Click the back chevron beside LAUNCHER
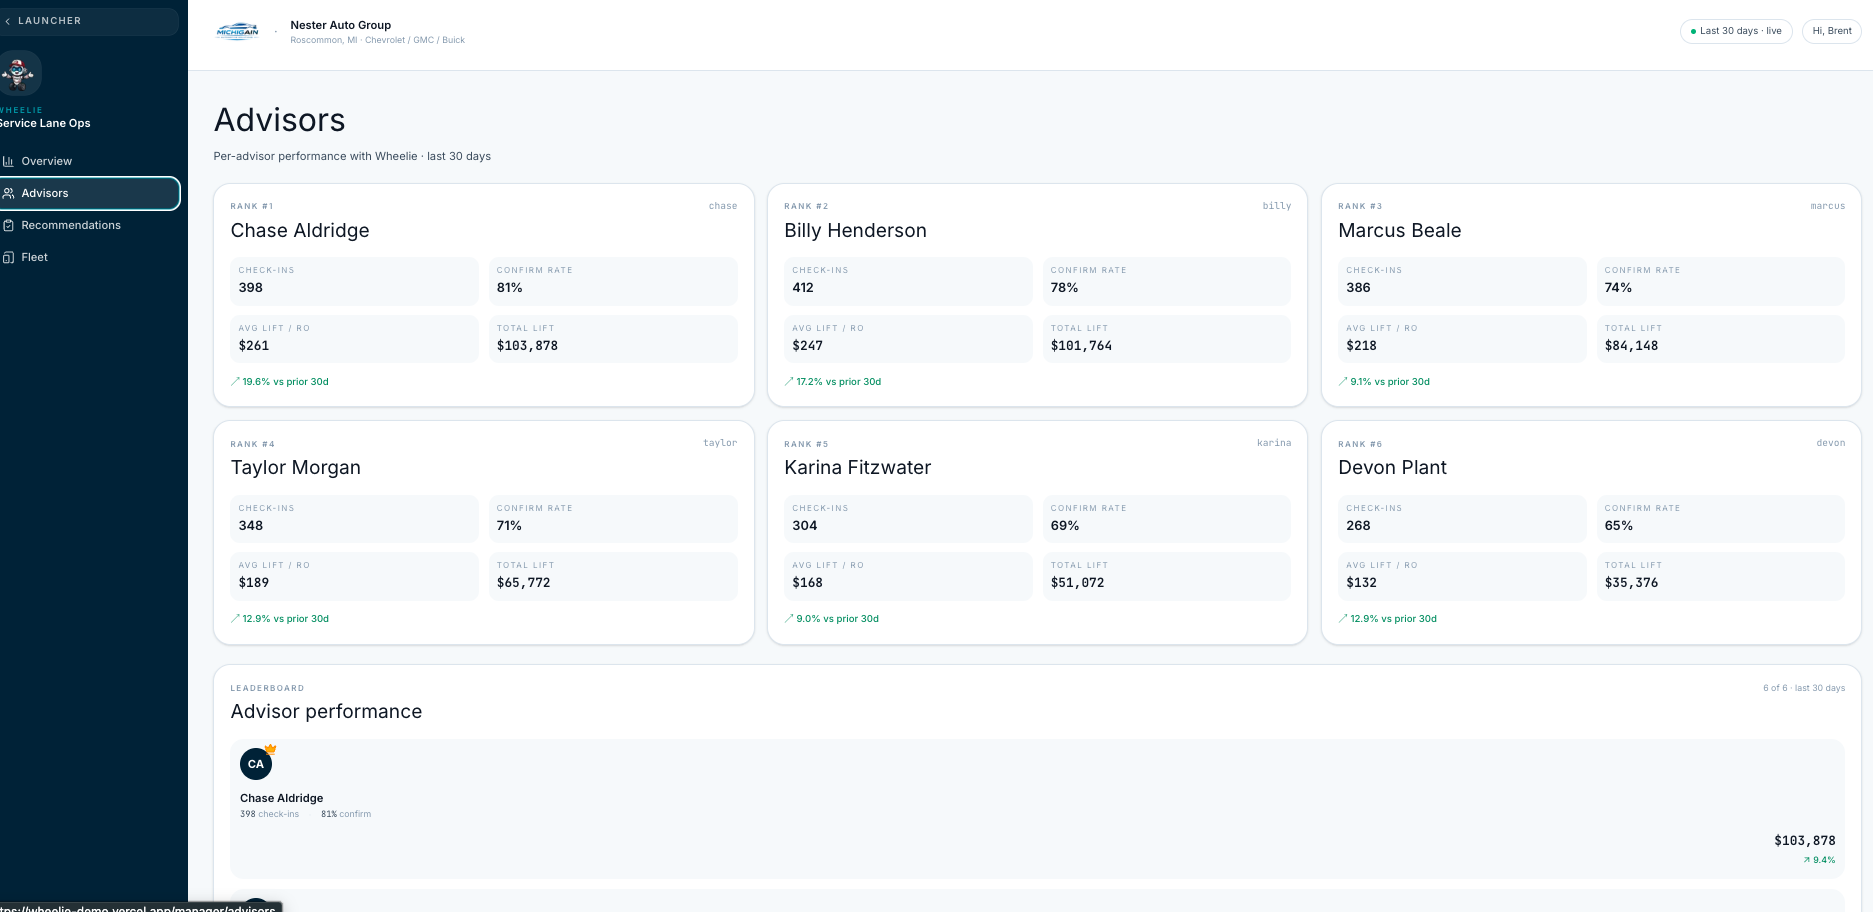1873x912 pixels. 8,21
